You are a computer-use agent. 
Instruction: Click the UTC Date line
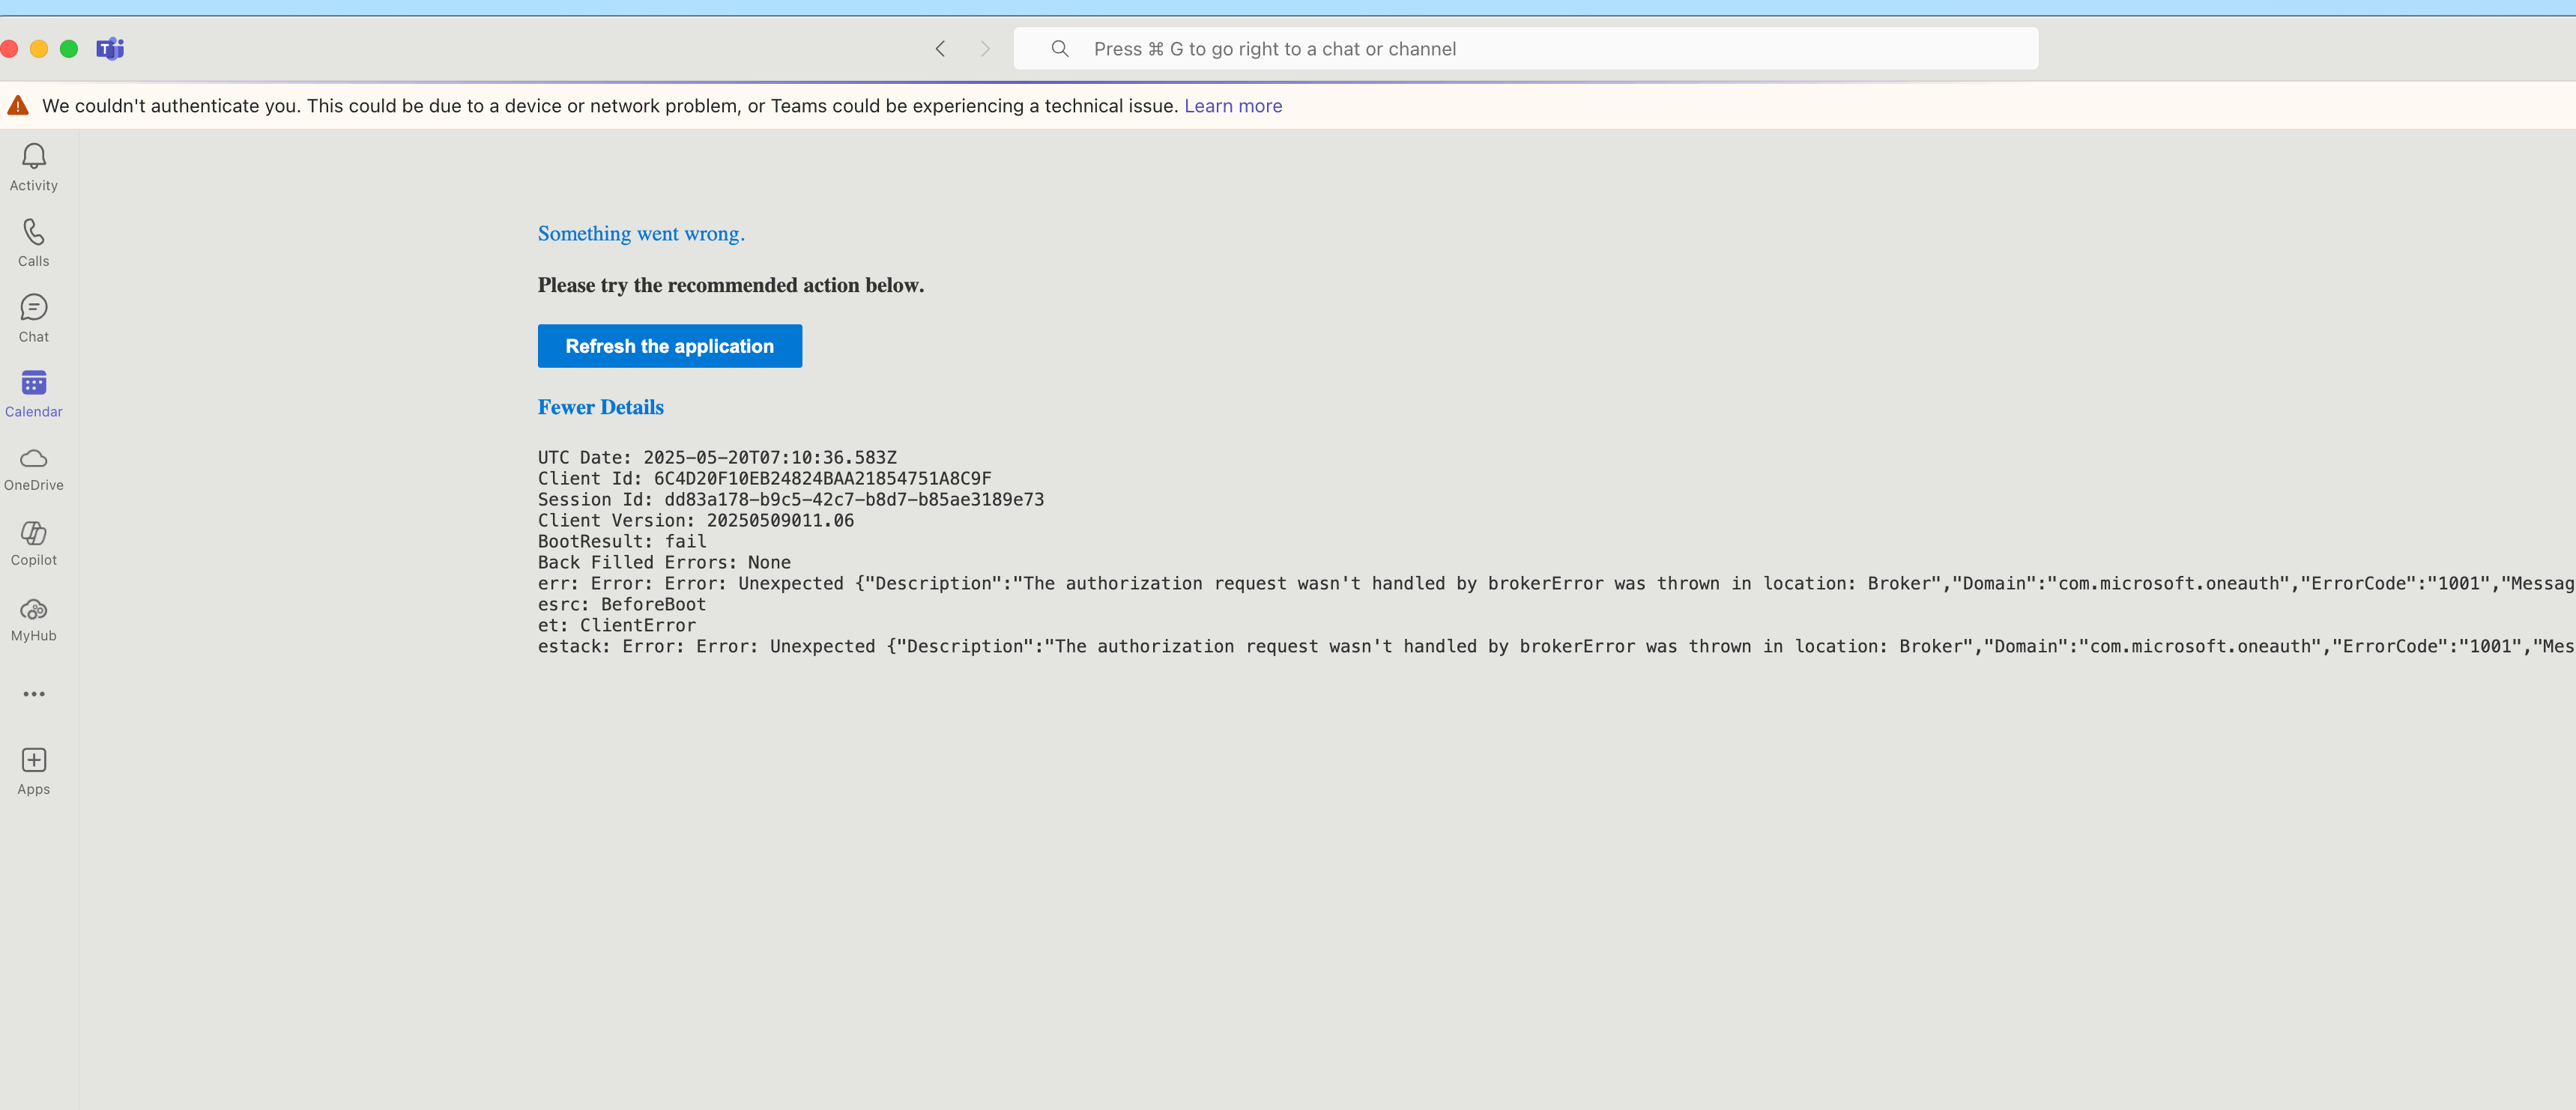pos(717,458)
